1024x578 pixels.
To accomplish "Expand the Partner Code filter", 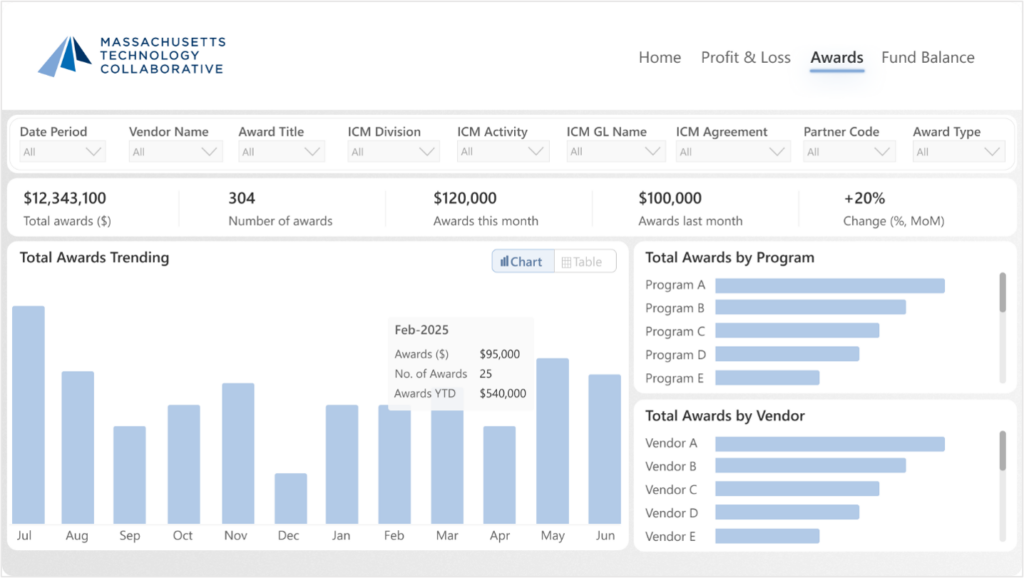I will [849, 152].
